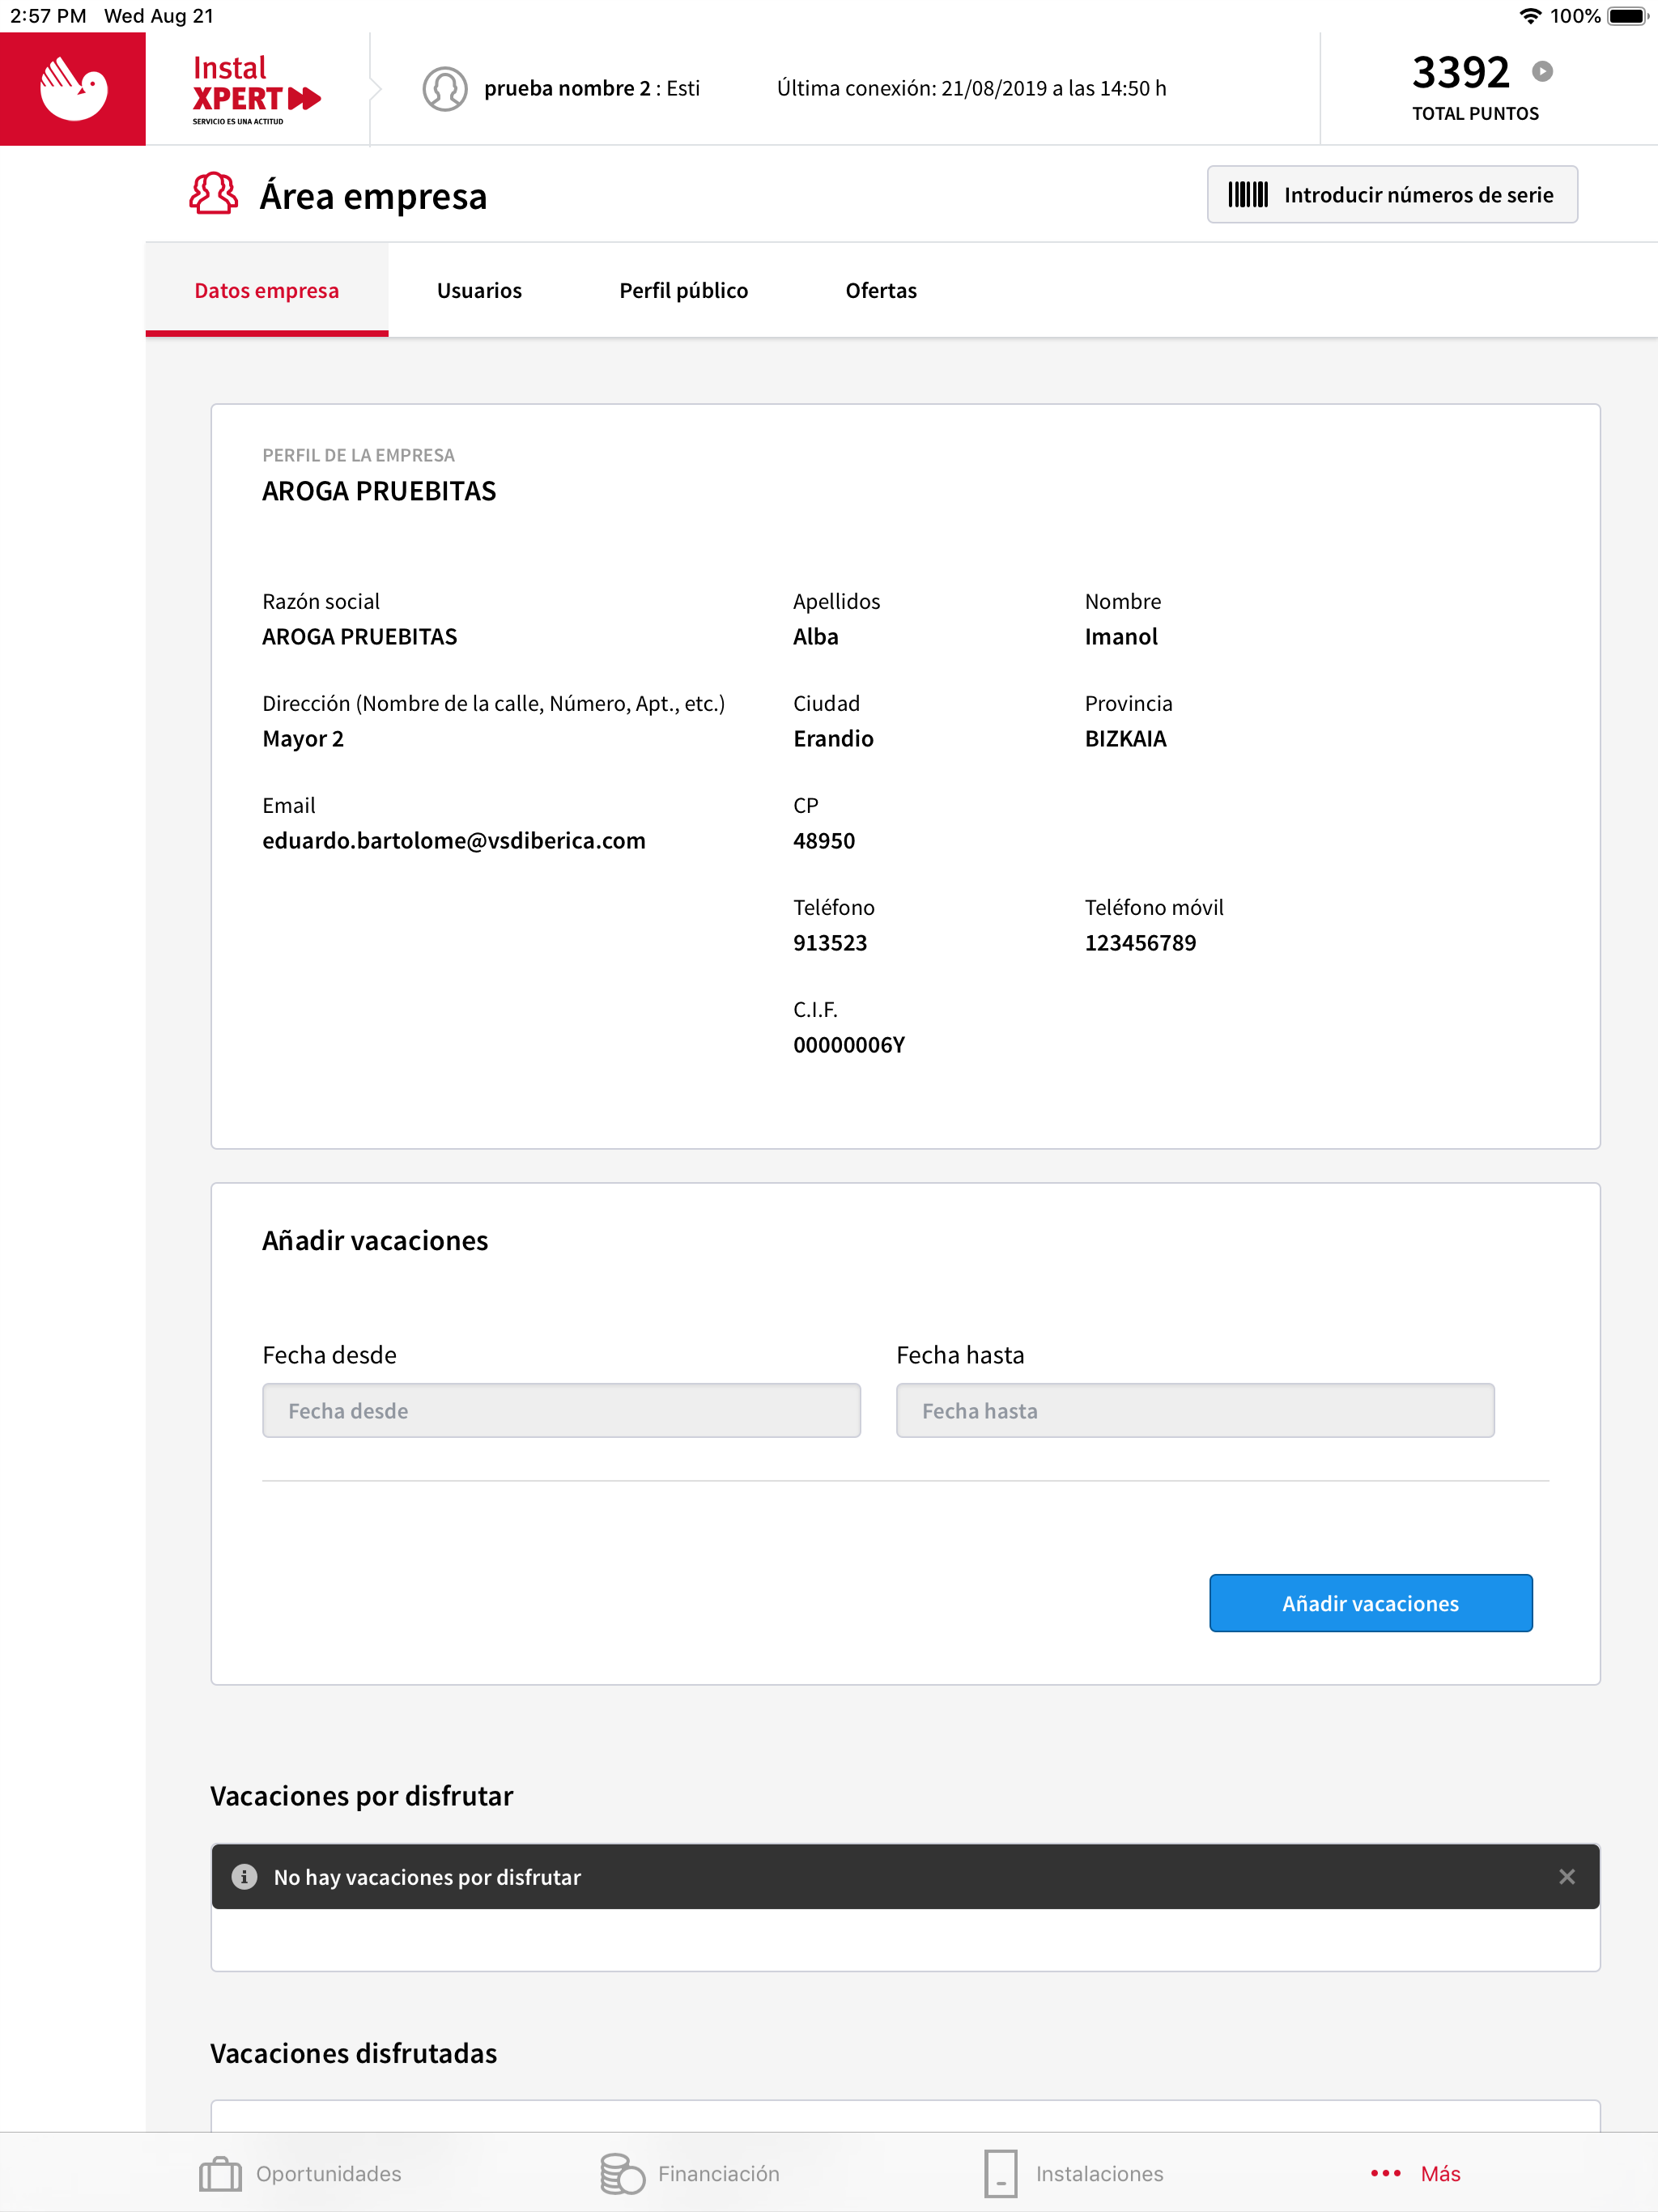Tap the info icon in vacation notice

tap(244, 1876)
